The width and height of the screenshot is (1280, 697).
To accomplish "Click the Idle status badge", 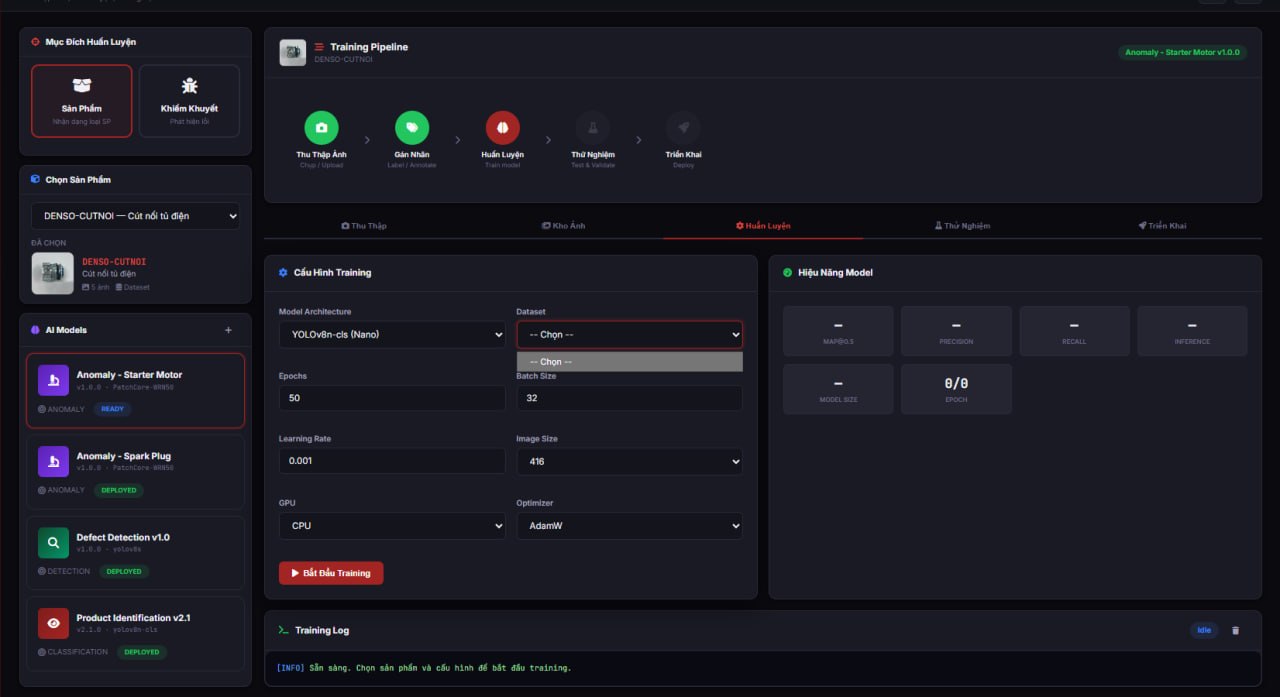I will click(x=1204, y=630).
